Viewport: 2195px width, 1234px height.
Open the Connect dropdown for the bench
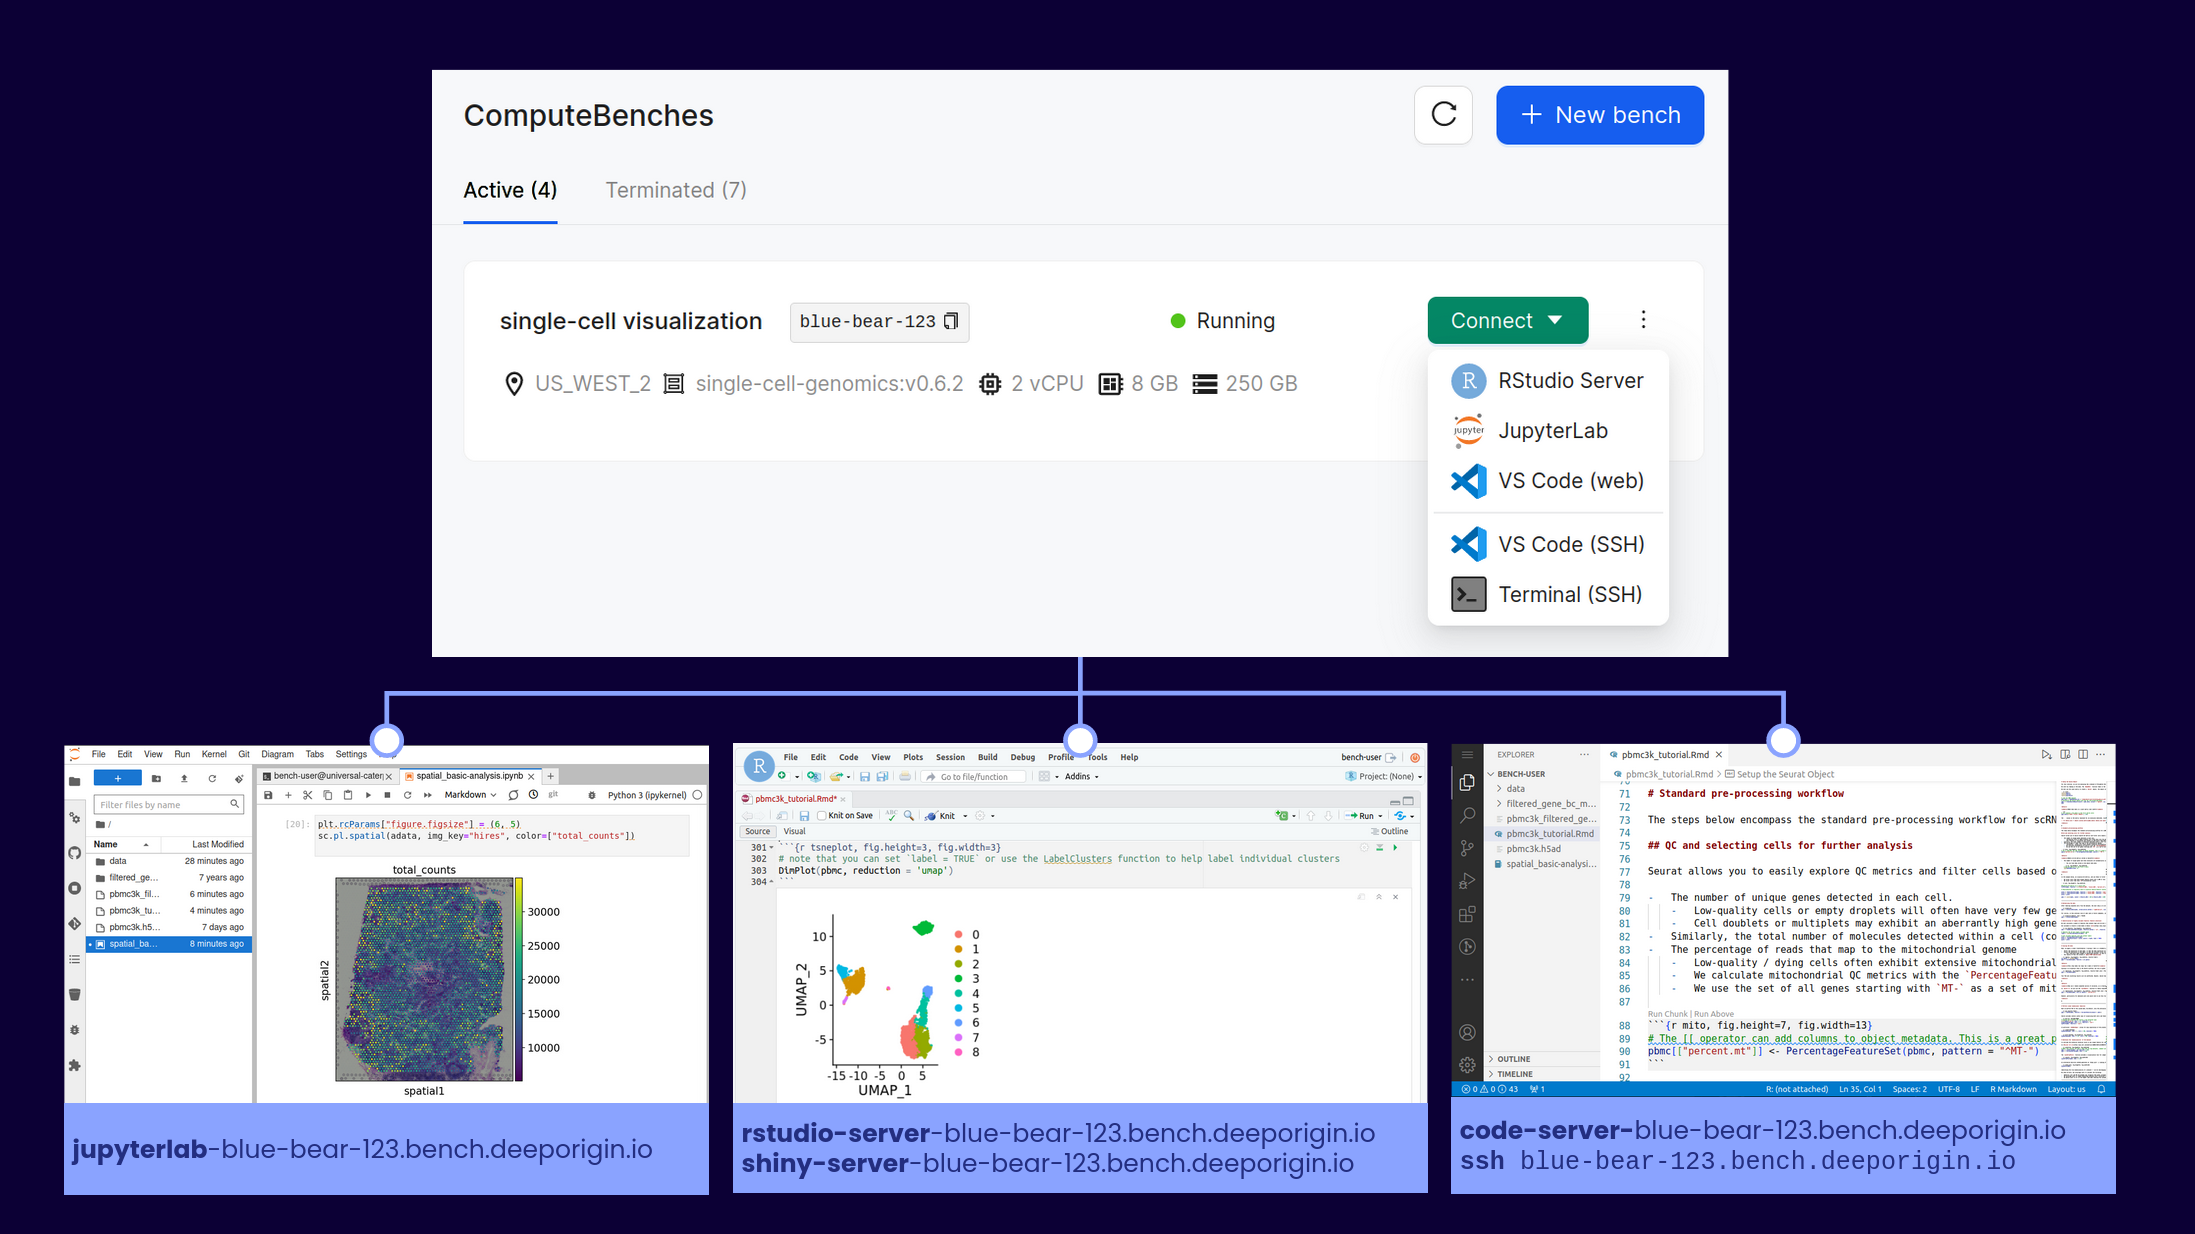pyautogui.click(x=1508, y=320)
